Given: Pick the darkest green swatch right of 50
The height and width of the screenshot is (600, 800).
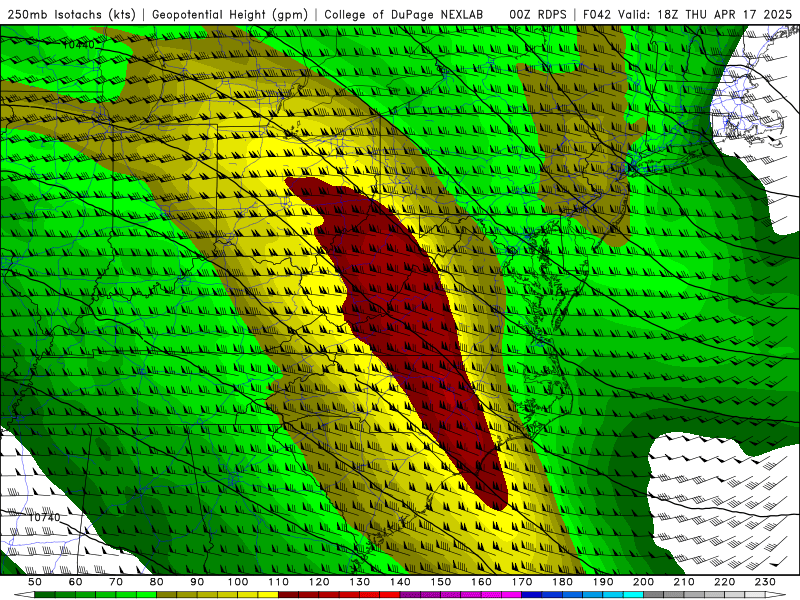Looking at the screenshot, I should pyautogui.click(x=45, y=595).
